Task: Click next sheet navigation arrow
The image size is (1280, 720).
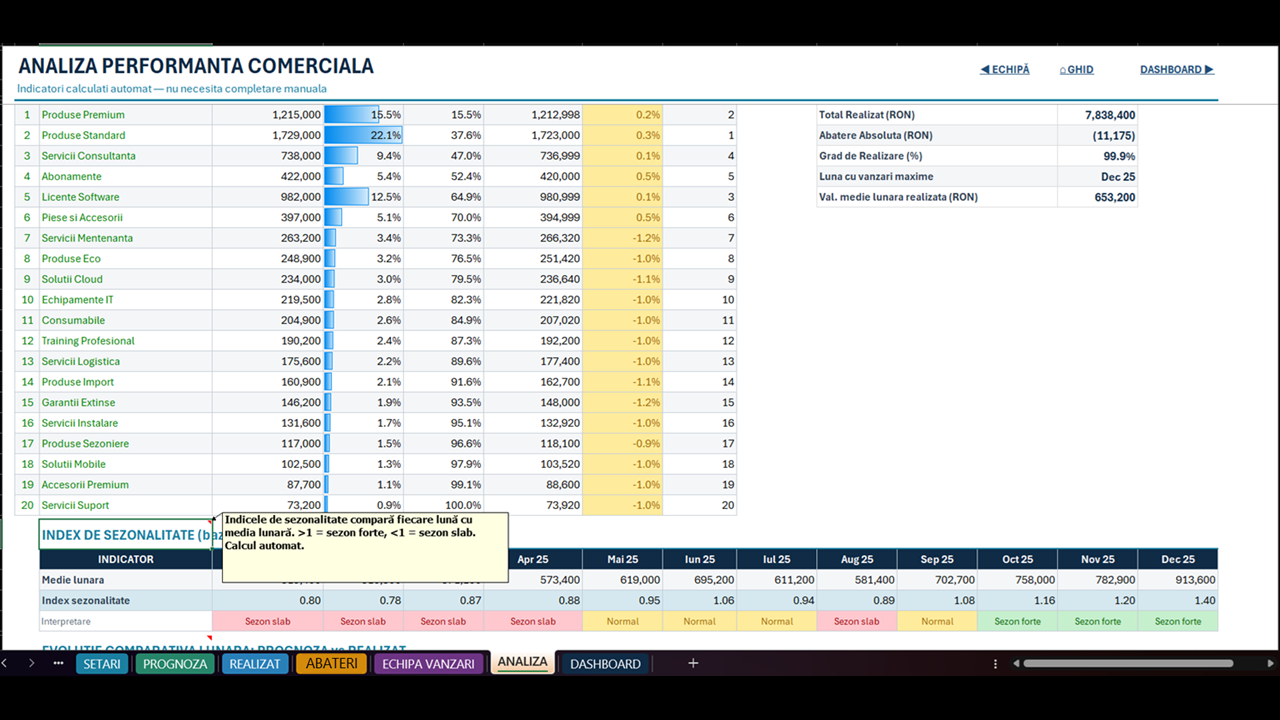Action: (31, 663)
